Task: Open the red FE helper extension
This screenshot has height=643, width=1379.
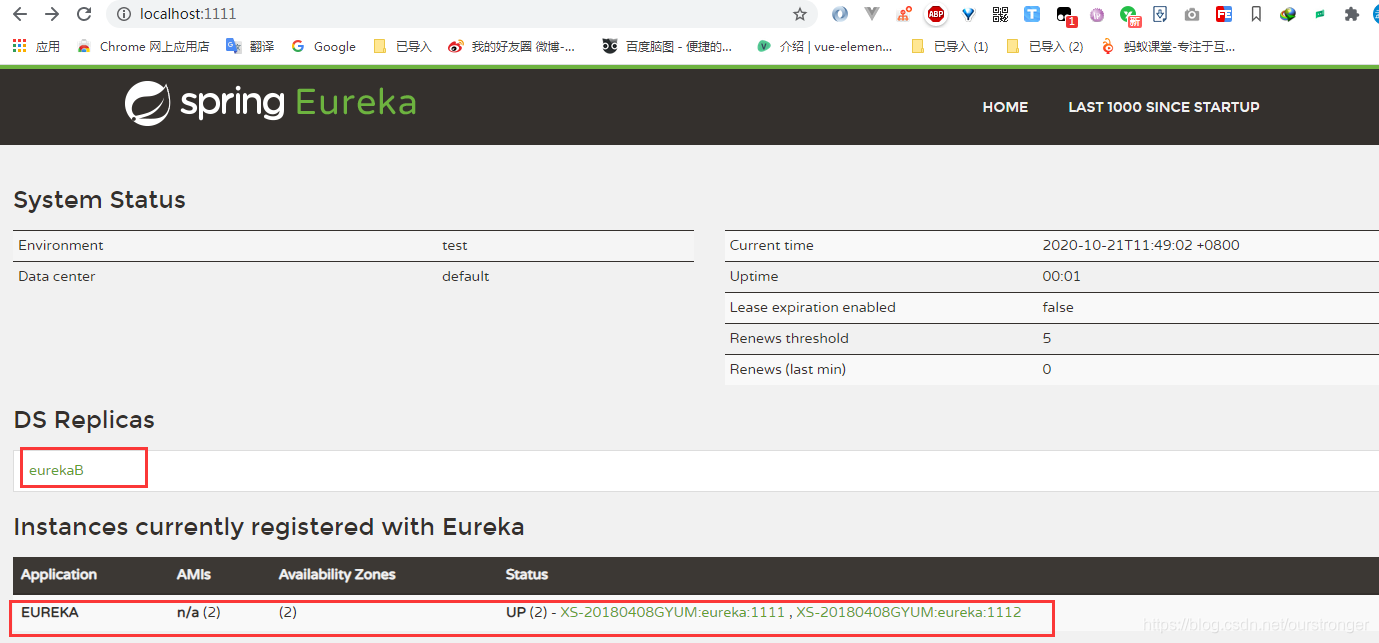Action: (1224, 14)
